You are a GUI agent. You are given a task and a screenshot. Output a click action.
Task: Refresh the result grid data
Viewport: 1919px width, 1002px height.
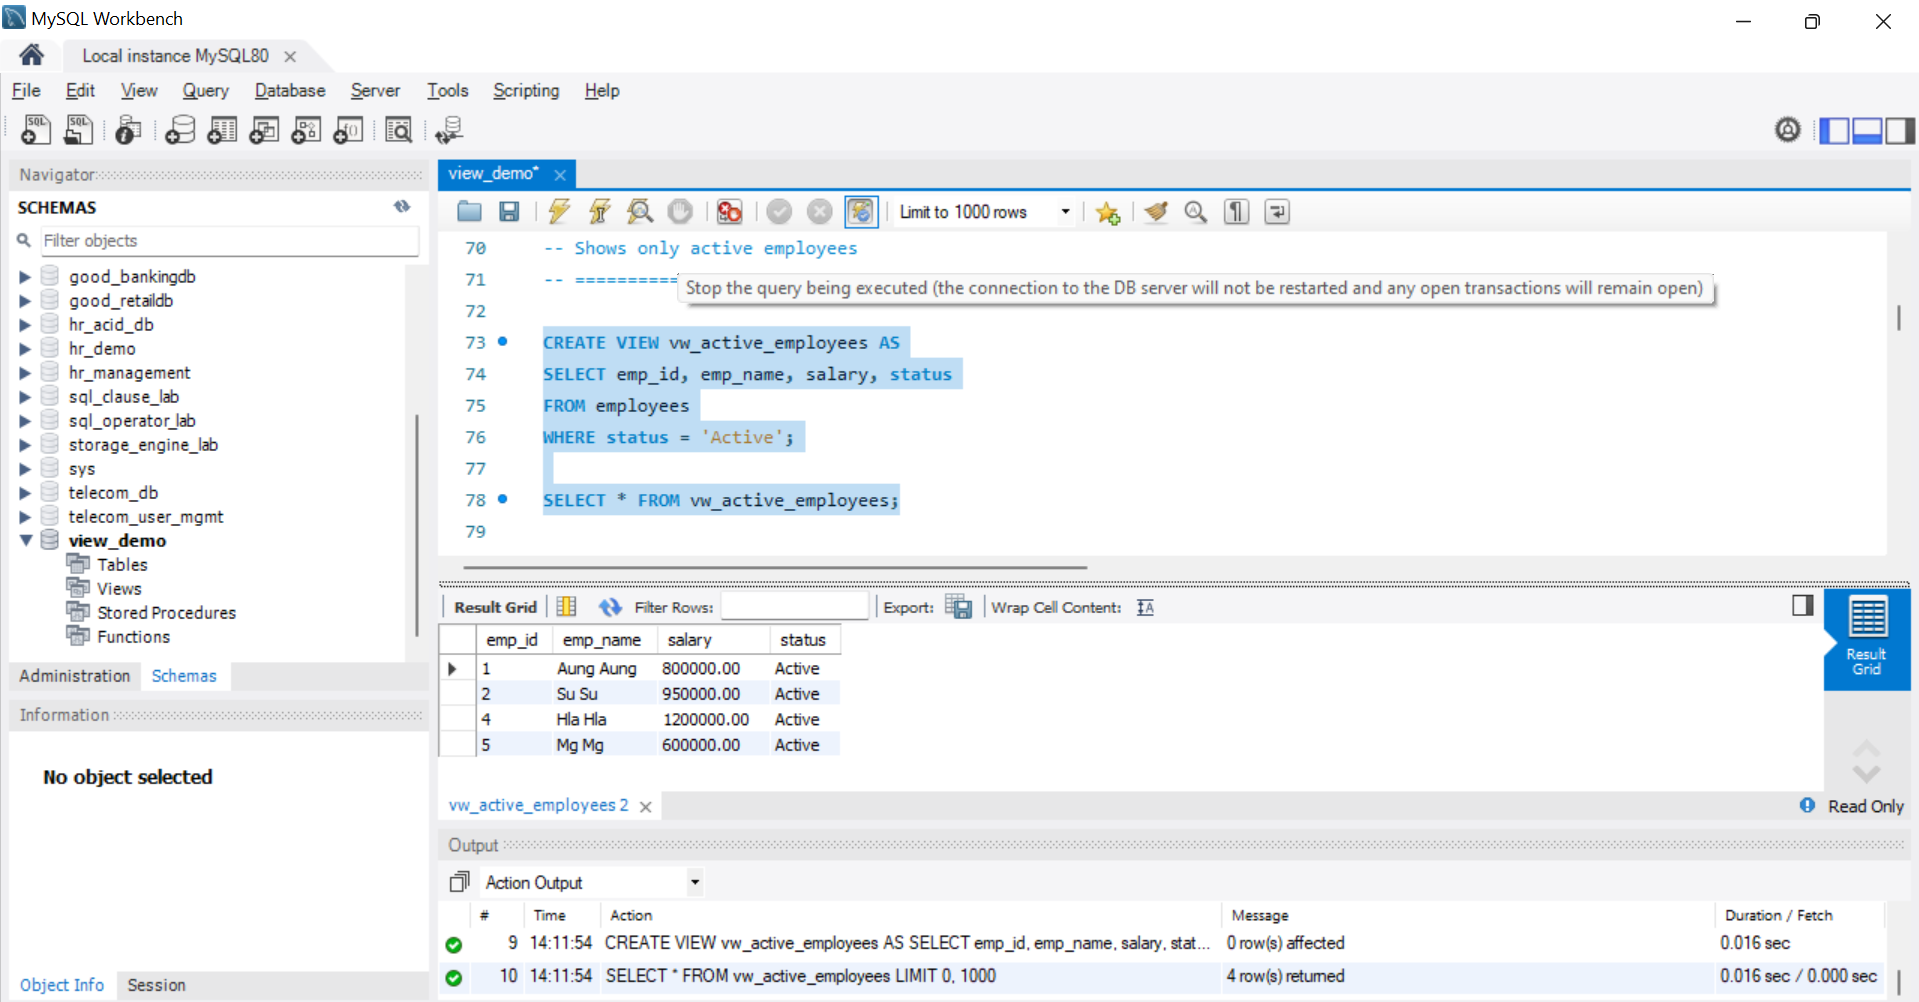click(610, 607)
